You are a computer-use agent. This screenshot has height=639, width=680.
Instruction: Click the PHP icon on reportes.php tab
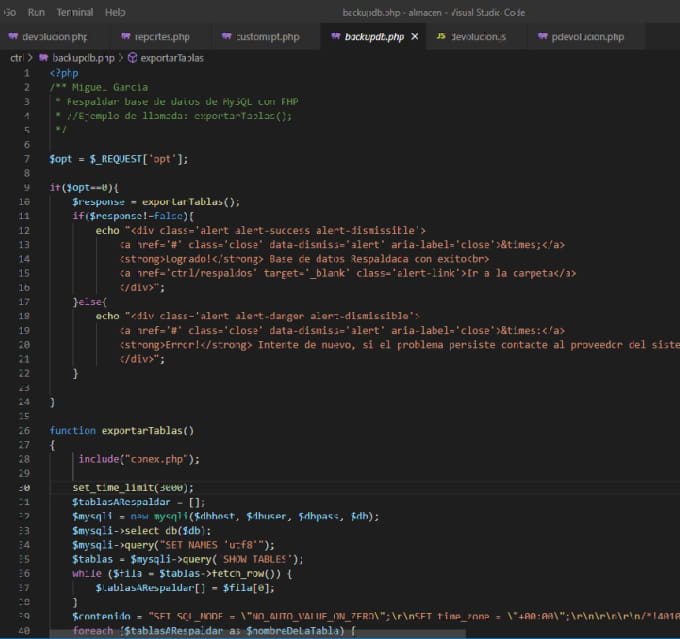(126, 36)
